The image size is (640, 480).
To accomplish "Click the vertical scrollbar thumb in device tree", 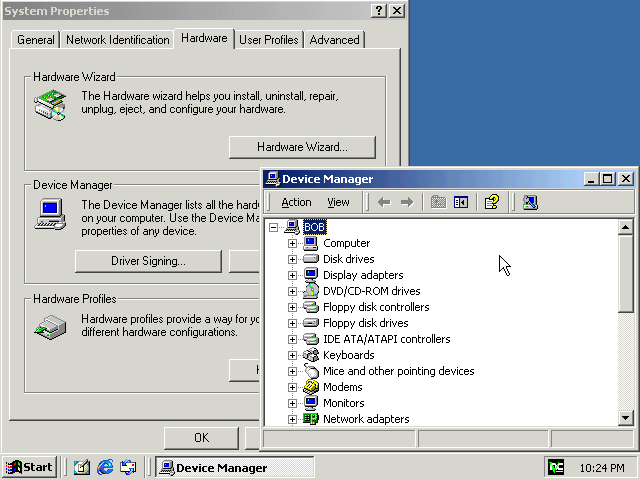I will 625,273.
